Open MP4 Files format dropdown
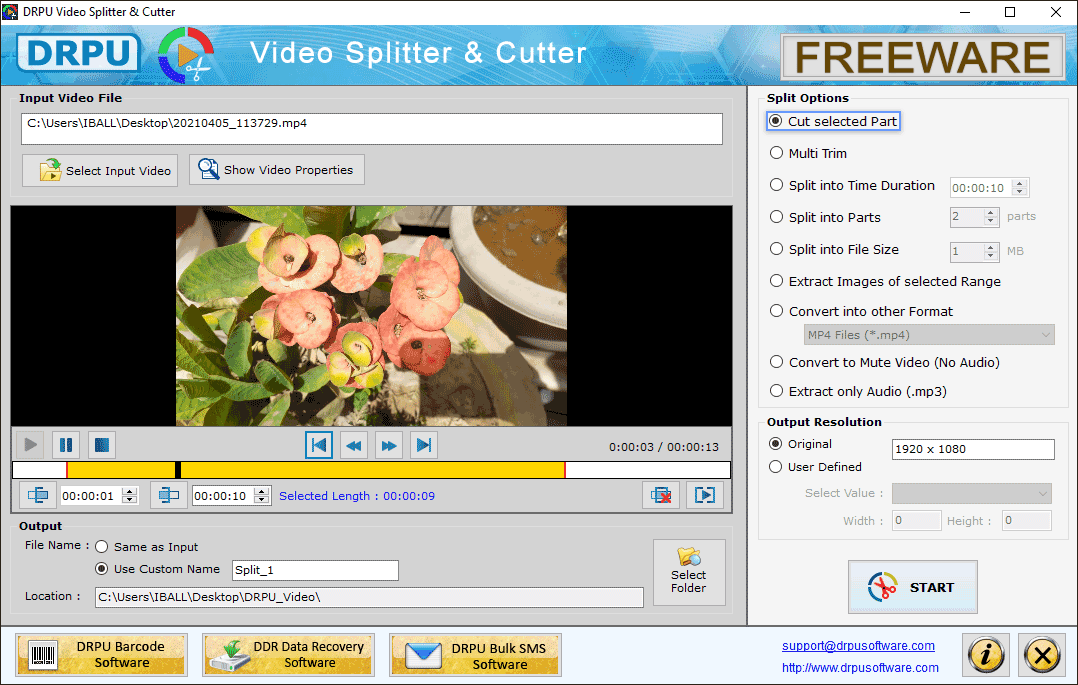1078x685 pixels. [929, 335]
